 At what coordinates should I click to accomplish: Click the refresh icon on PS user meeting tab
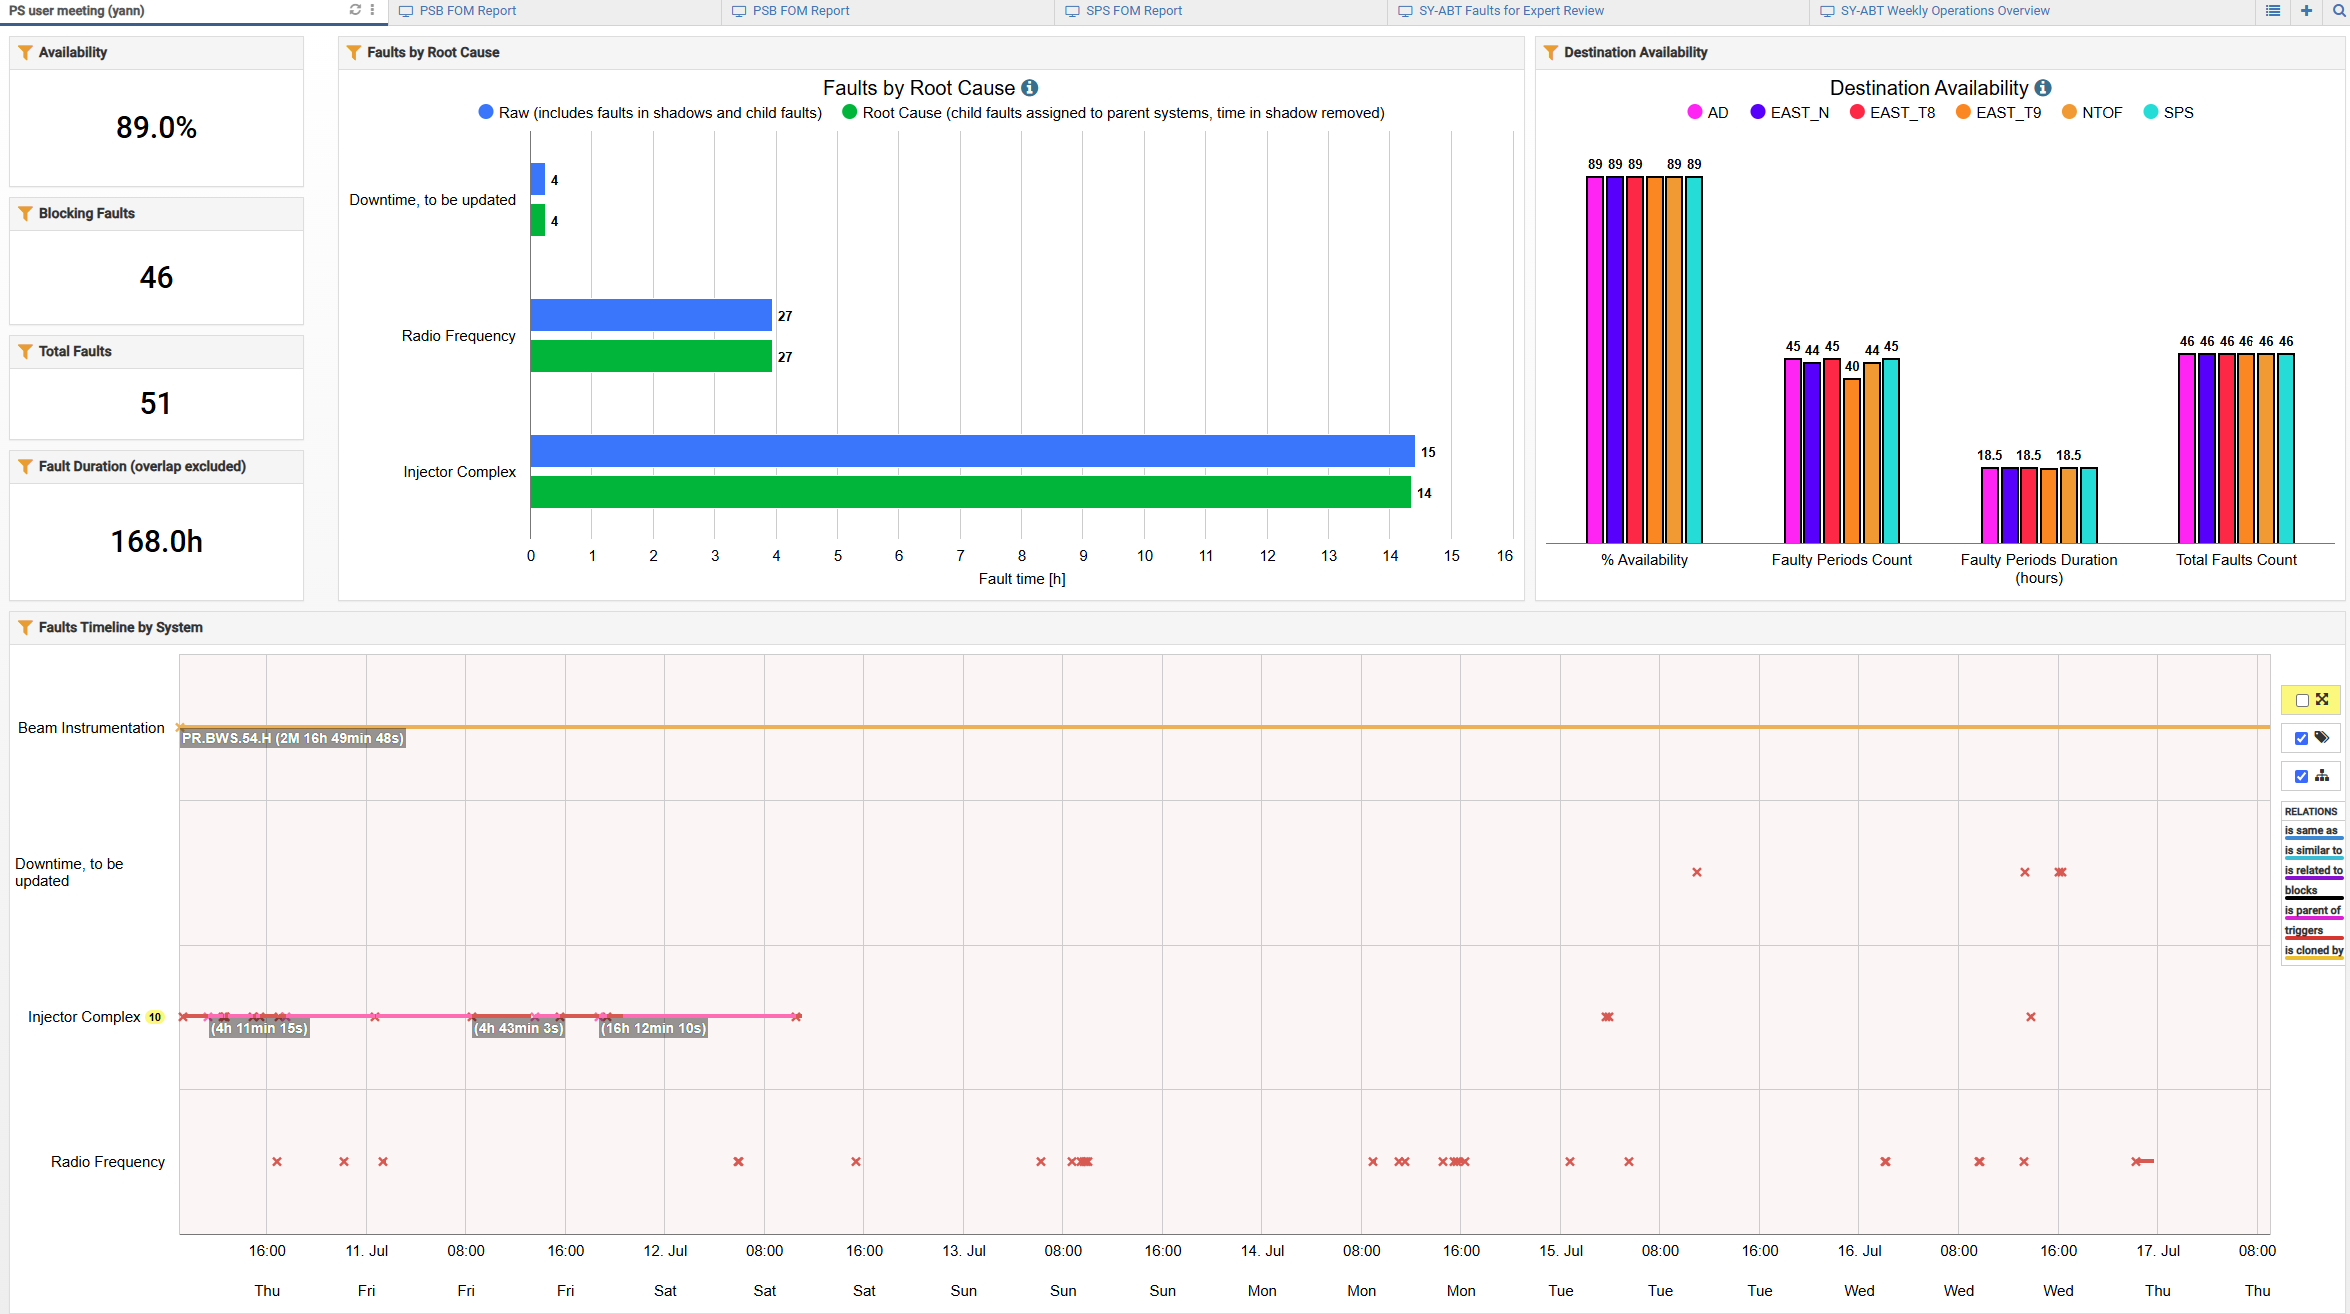tap(355, 10)
